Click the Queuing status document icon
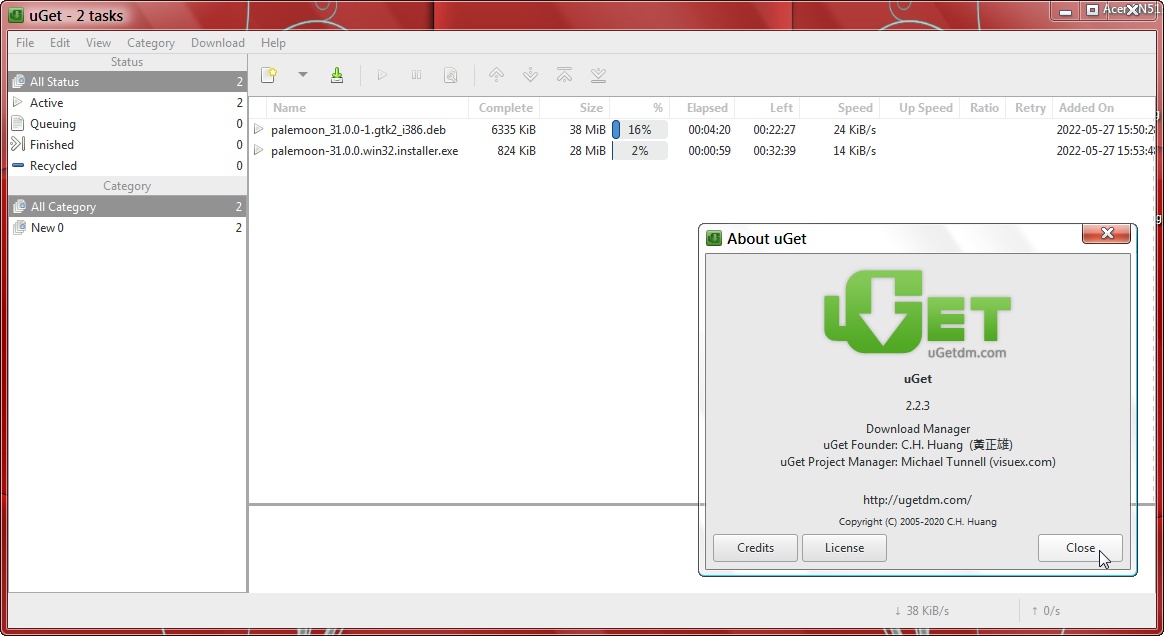Viewport: 1164px width, 636px height. pos(19,123)
